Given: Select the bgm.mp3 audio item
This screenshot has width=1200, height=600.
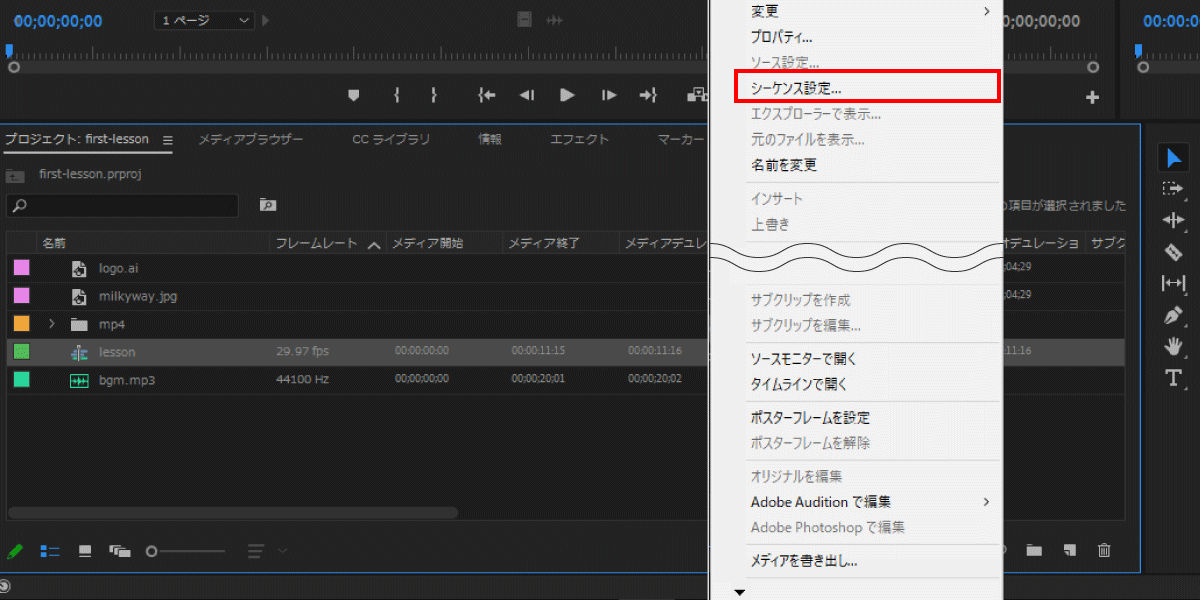Looking at the screenshot, I should 127,380.
